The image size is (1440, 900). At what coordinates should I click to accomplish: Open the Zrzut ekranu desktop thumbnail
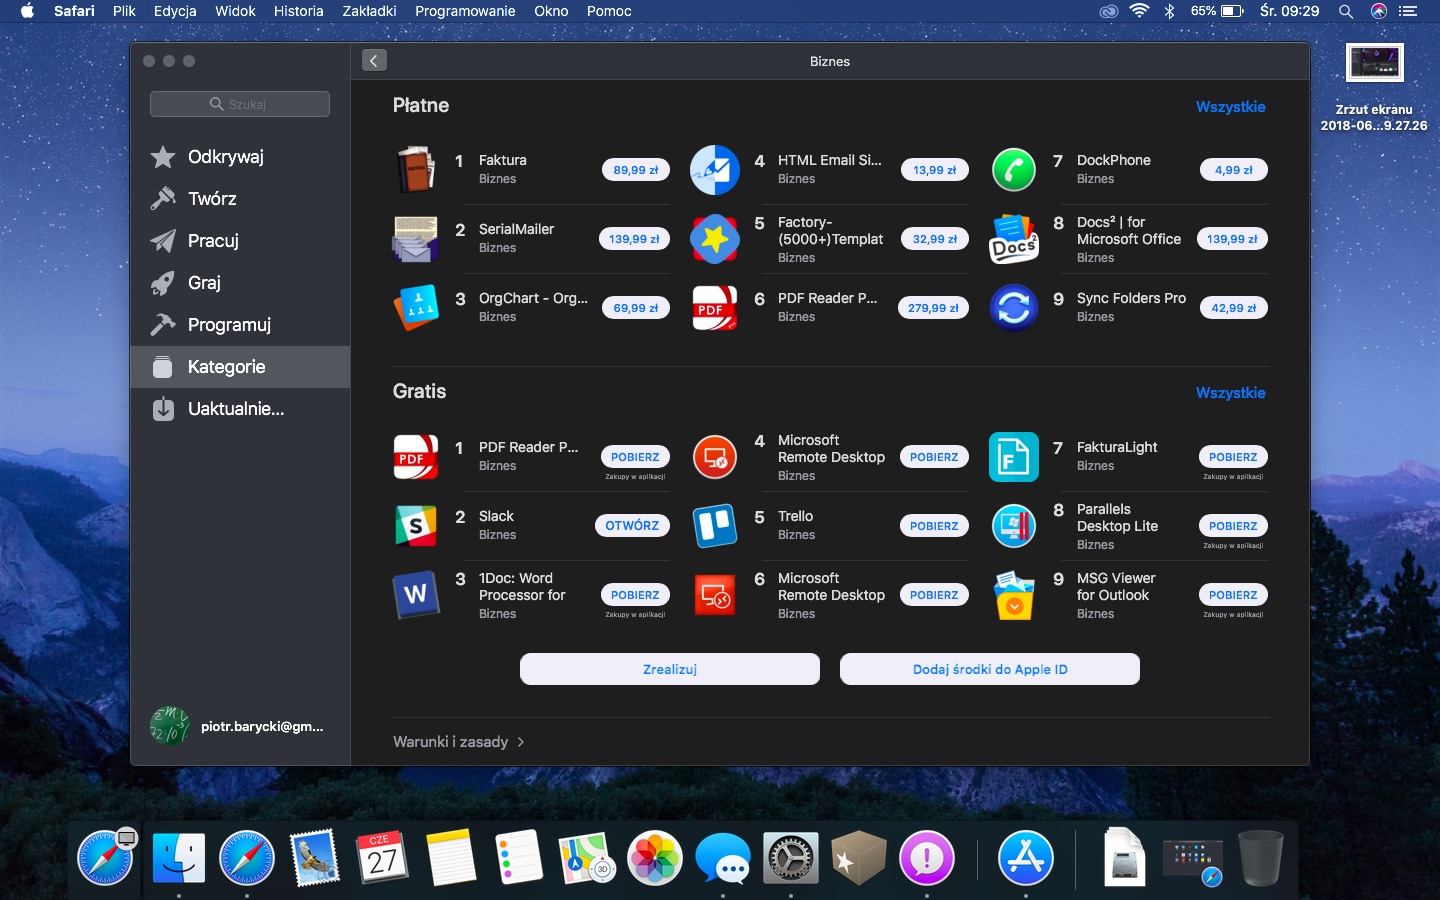(x=1375, y=62)
